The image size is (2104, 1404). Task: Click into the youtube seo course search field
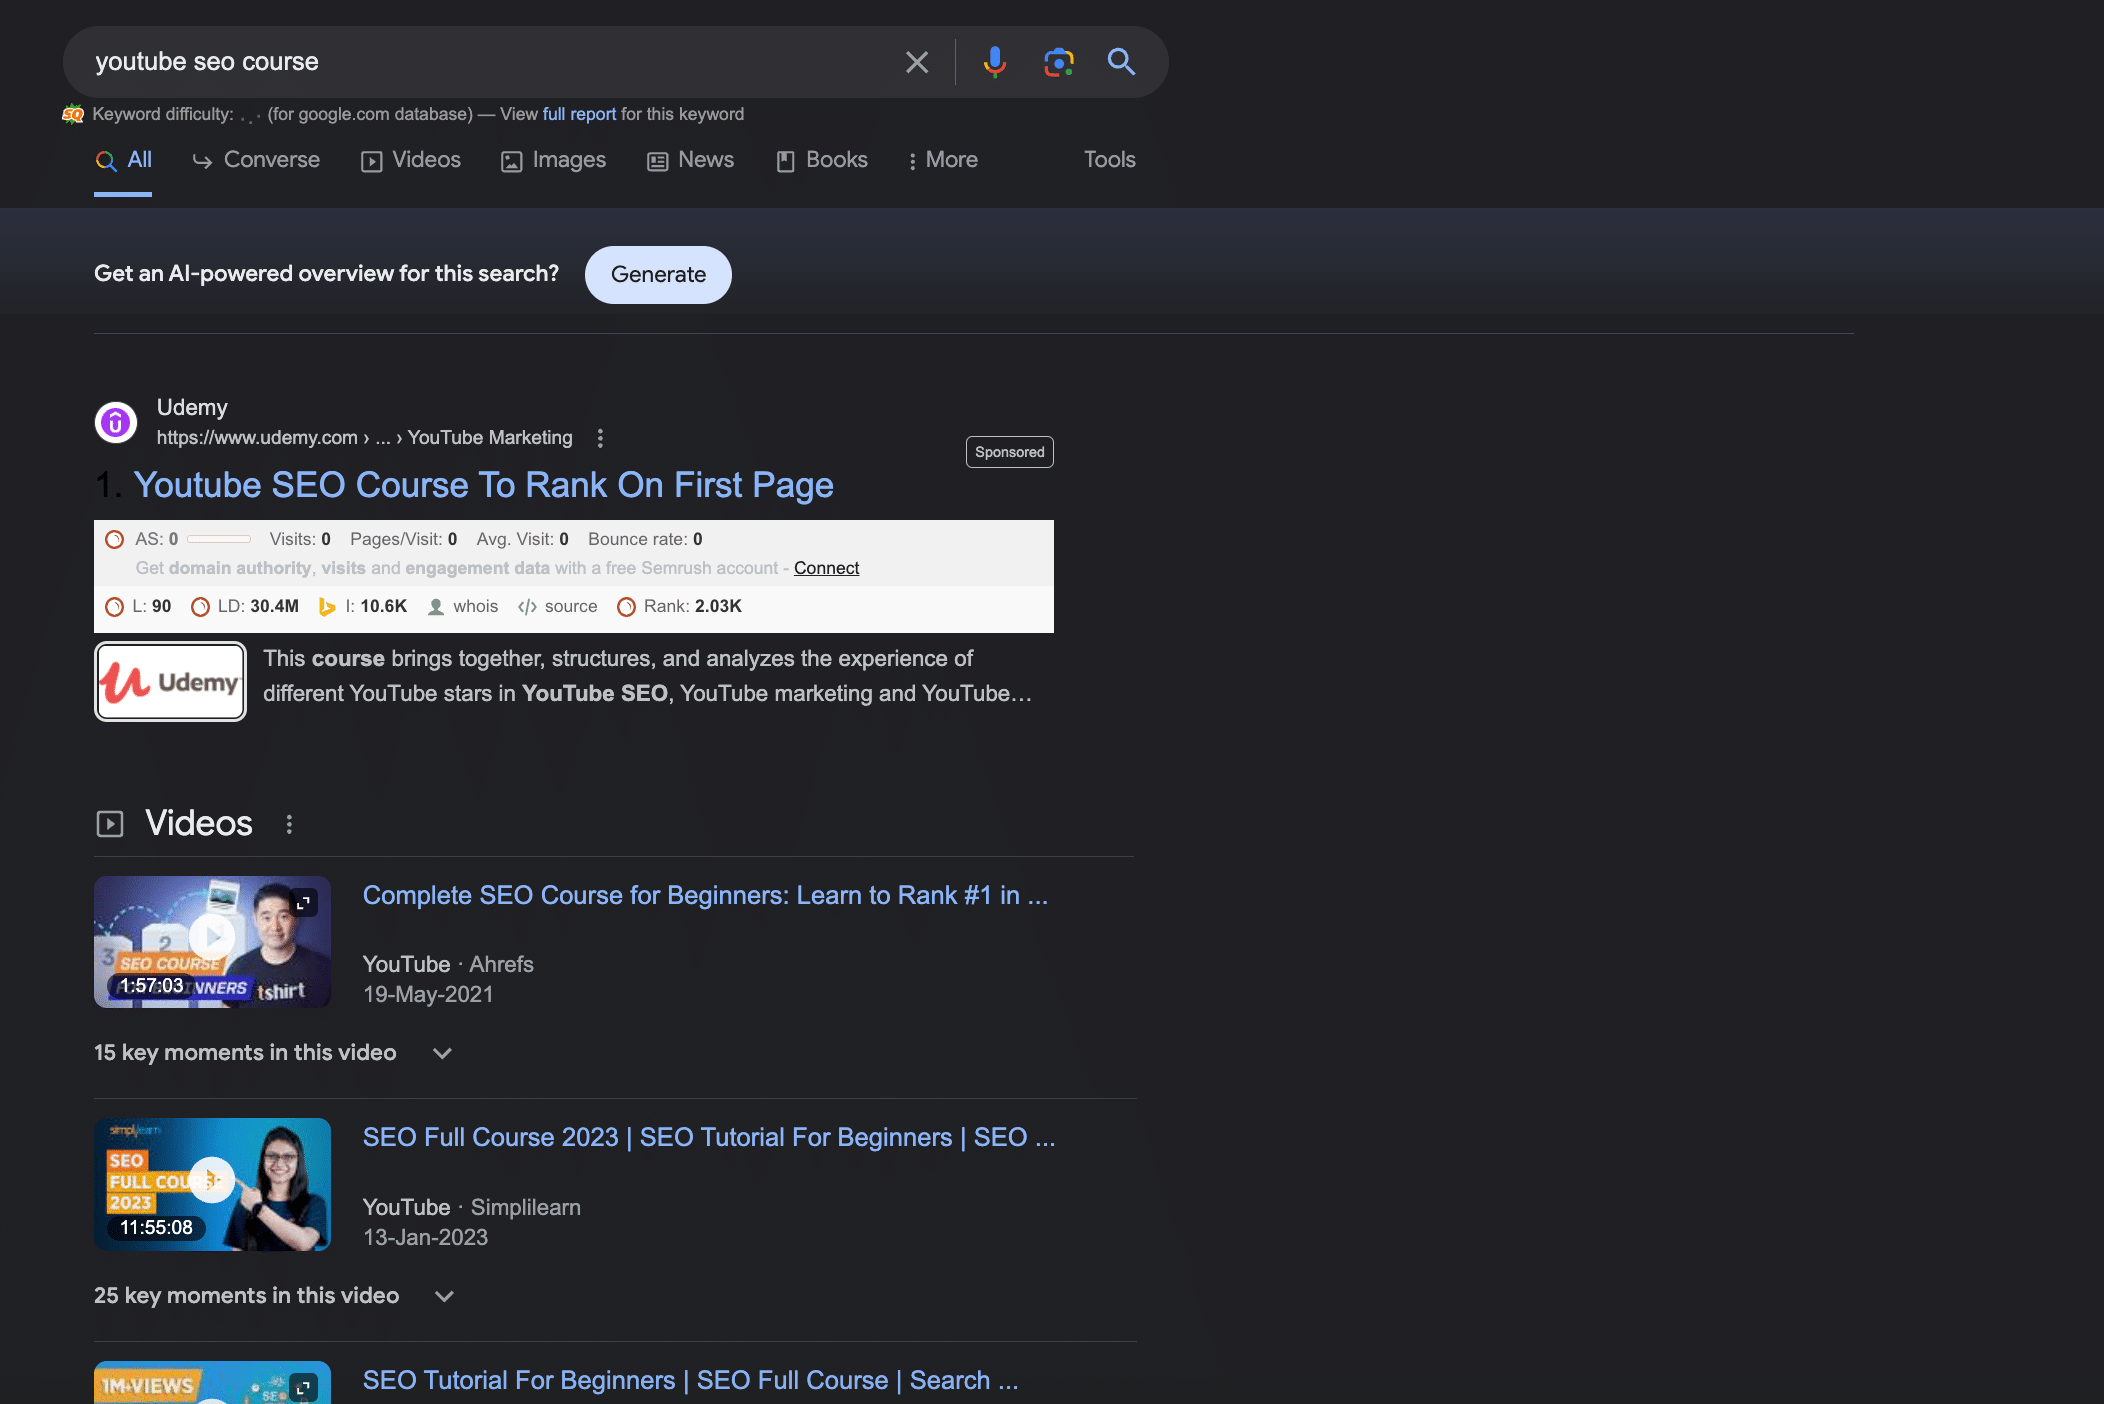click(x=490, y=62)
